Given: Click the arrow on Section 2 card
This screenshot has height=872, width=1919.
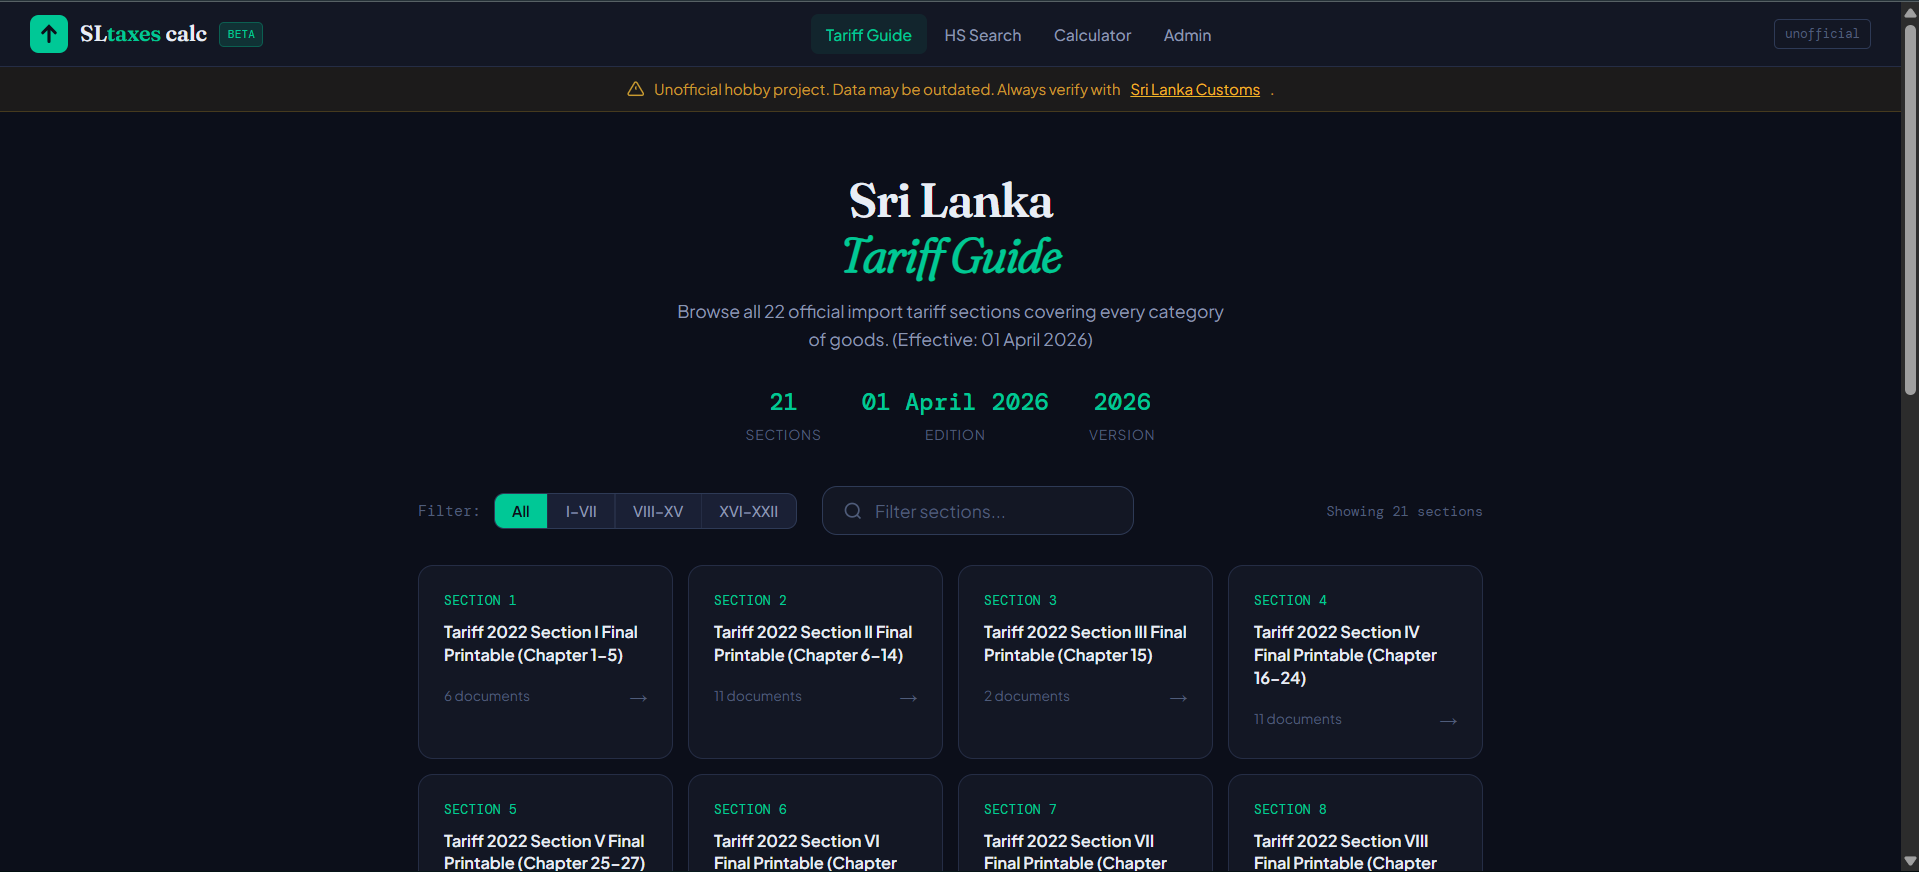Looking at the screenshot, I should tap(909, 698).
